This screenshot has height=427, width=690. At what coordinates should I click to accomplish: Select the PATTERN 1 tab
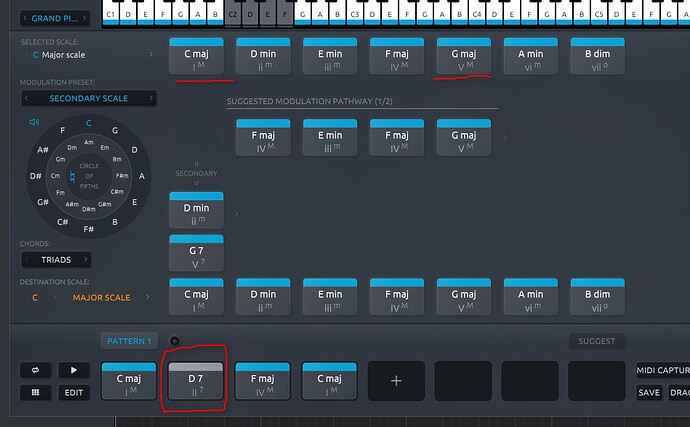129,341
